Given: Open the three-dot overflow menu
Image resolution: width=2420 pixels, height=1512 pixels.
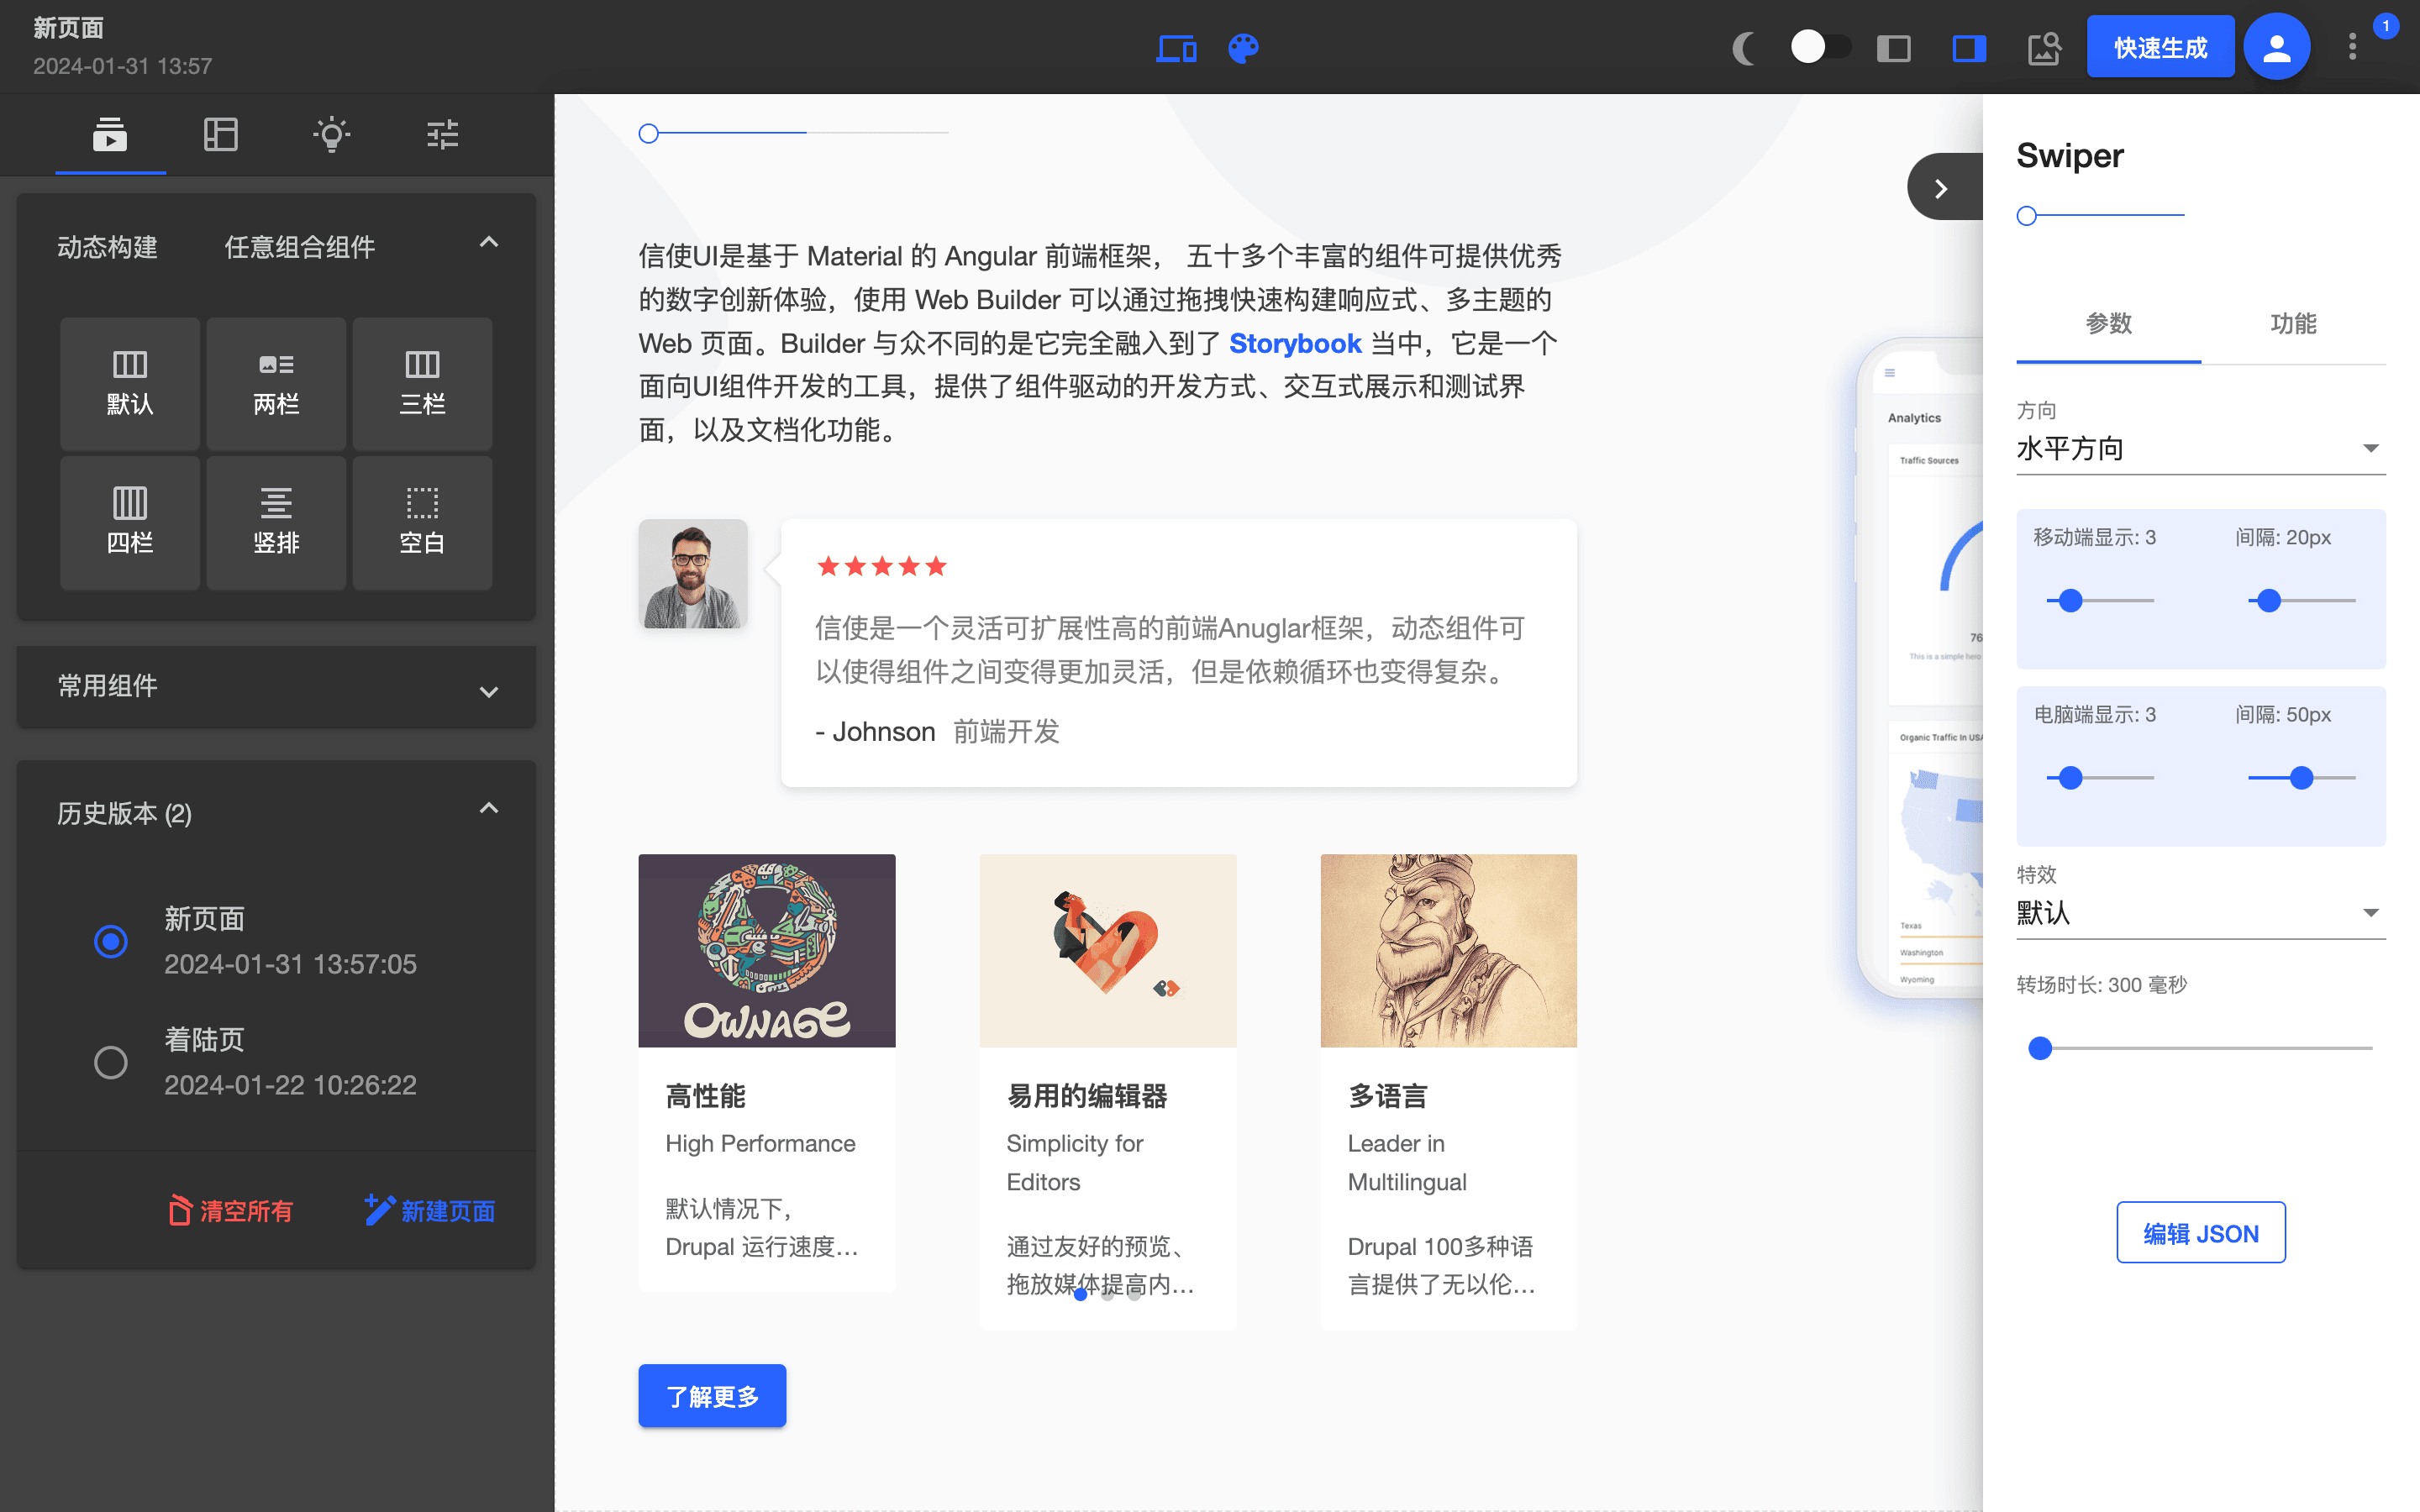Looking at the screenshot, I should point(2352,47).
